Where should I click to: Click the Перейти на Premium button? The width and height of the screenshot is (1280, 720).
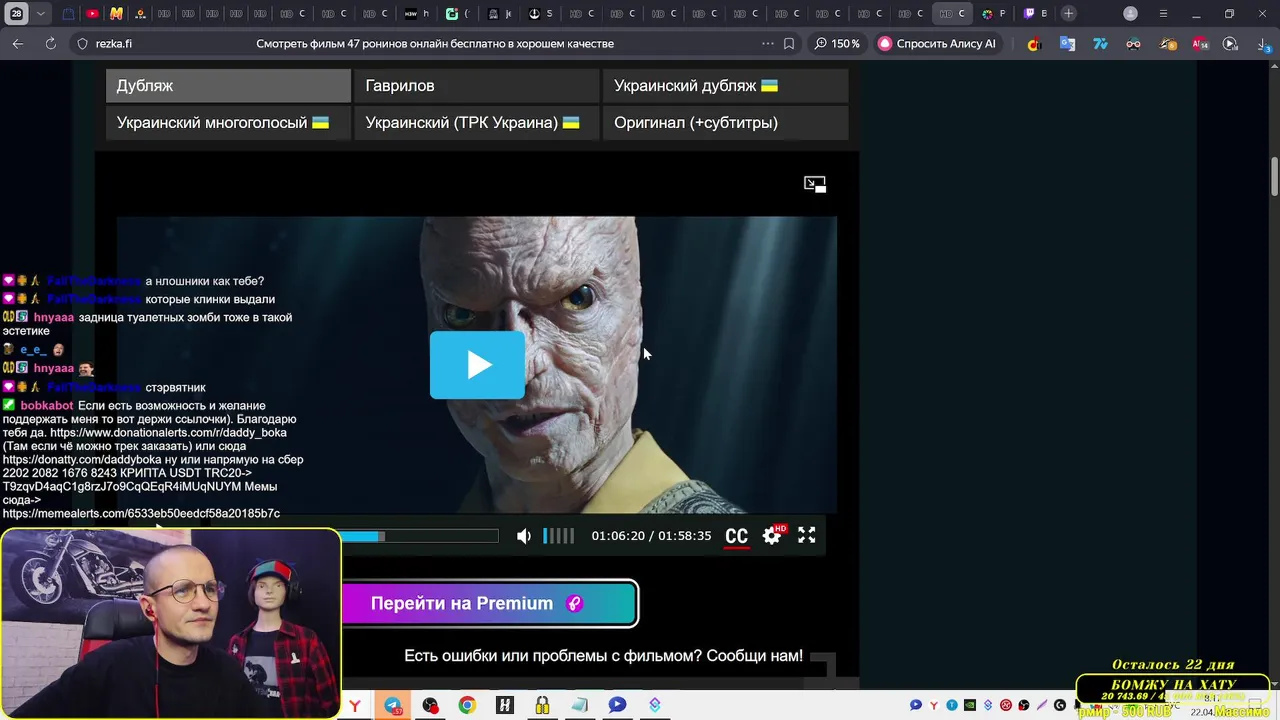[x=489, y=604]
